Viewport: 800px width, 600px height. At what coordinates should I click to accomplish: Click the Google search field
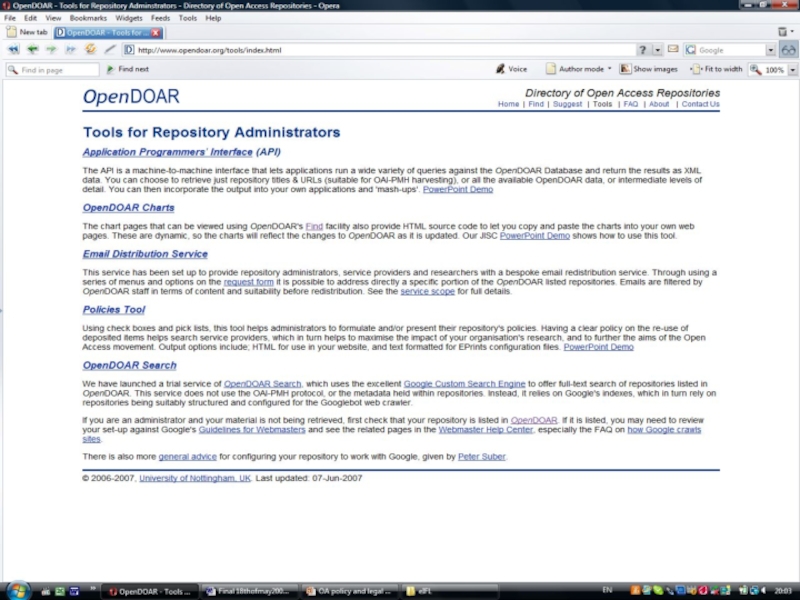tap(725, 50)
